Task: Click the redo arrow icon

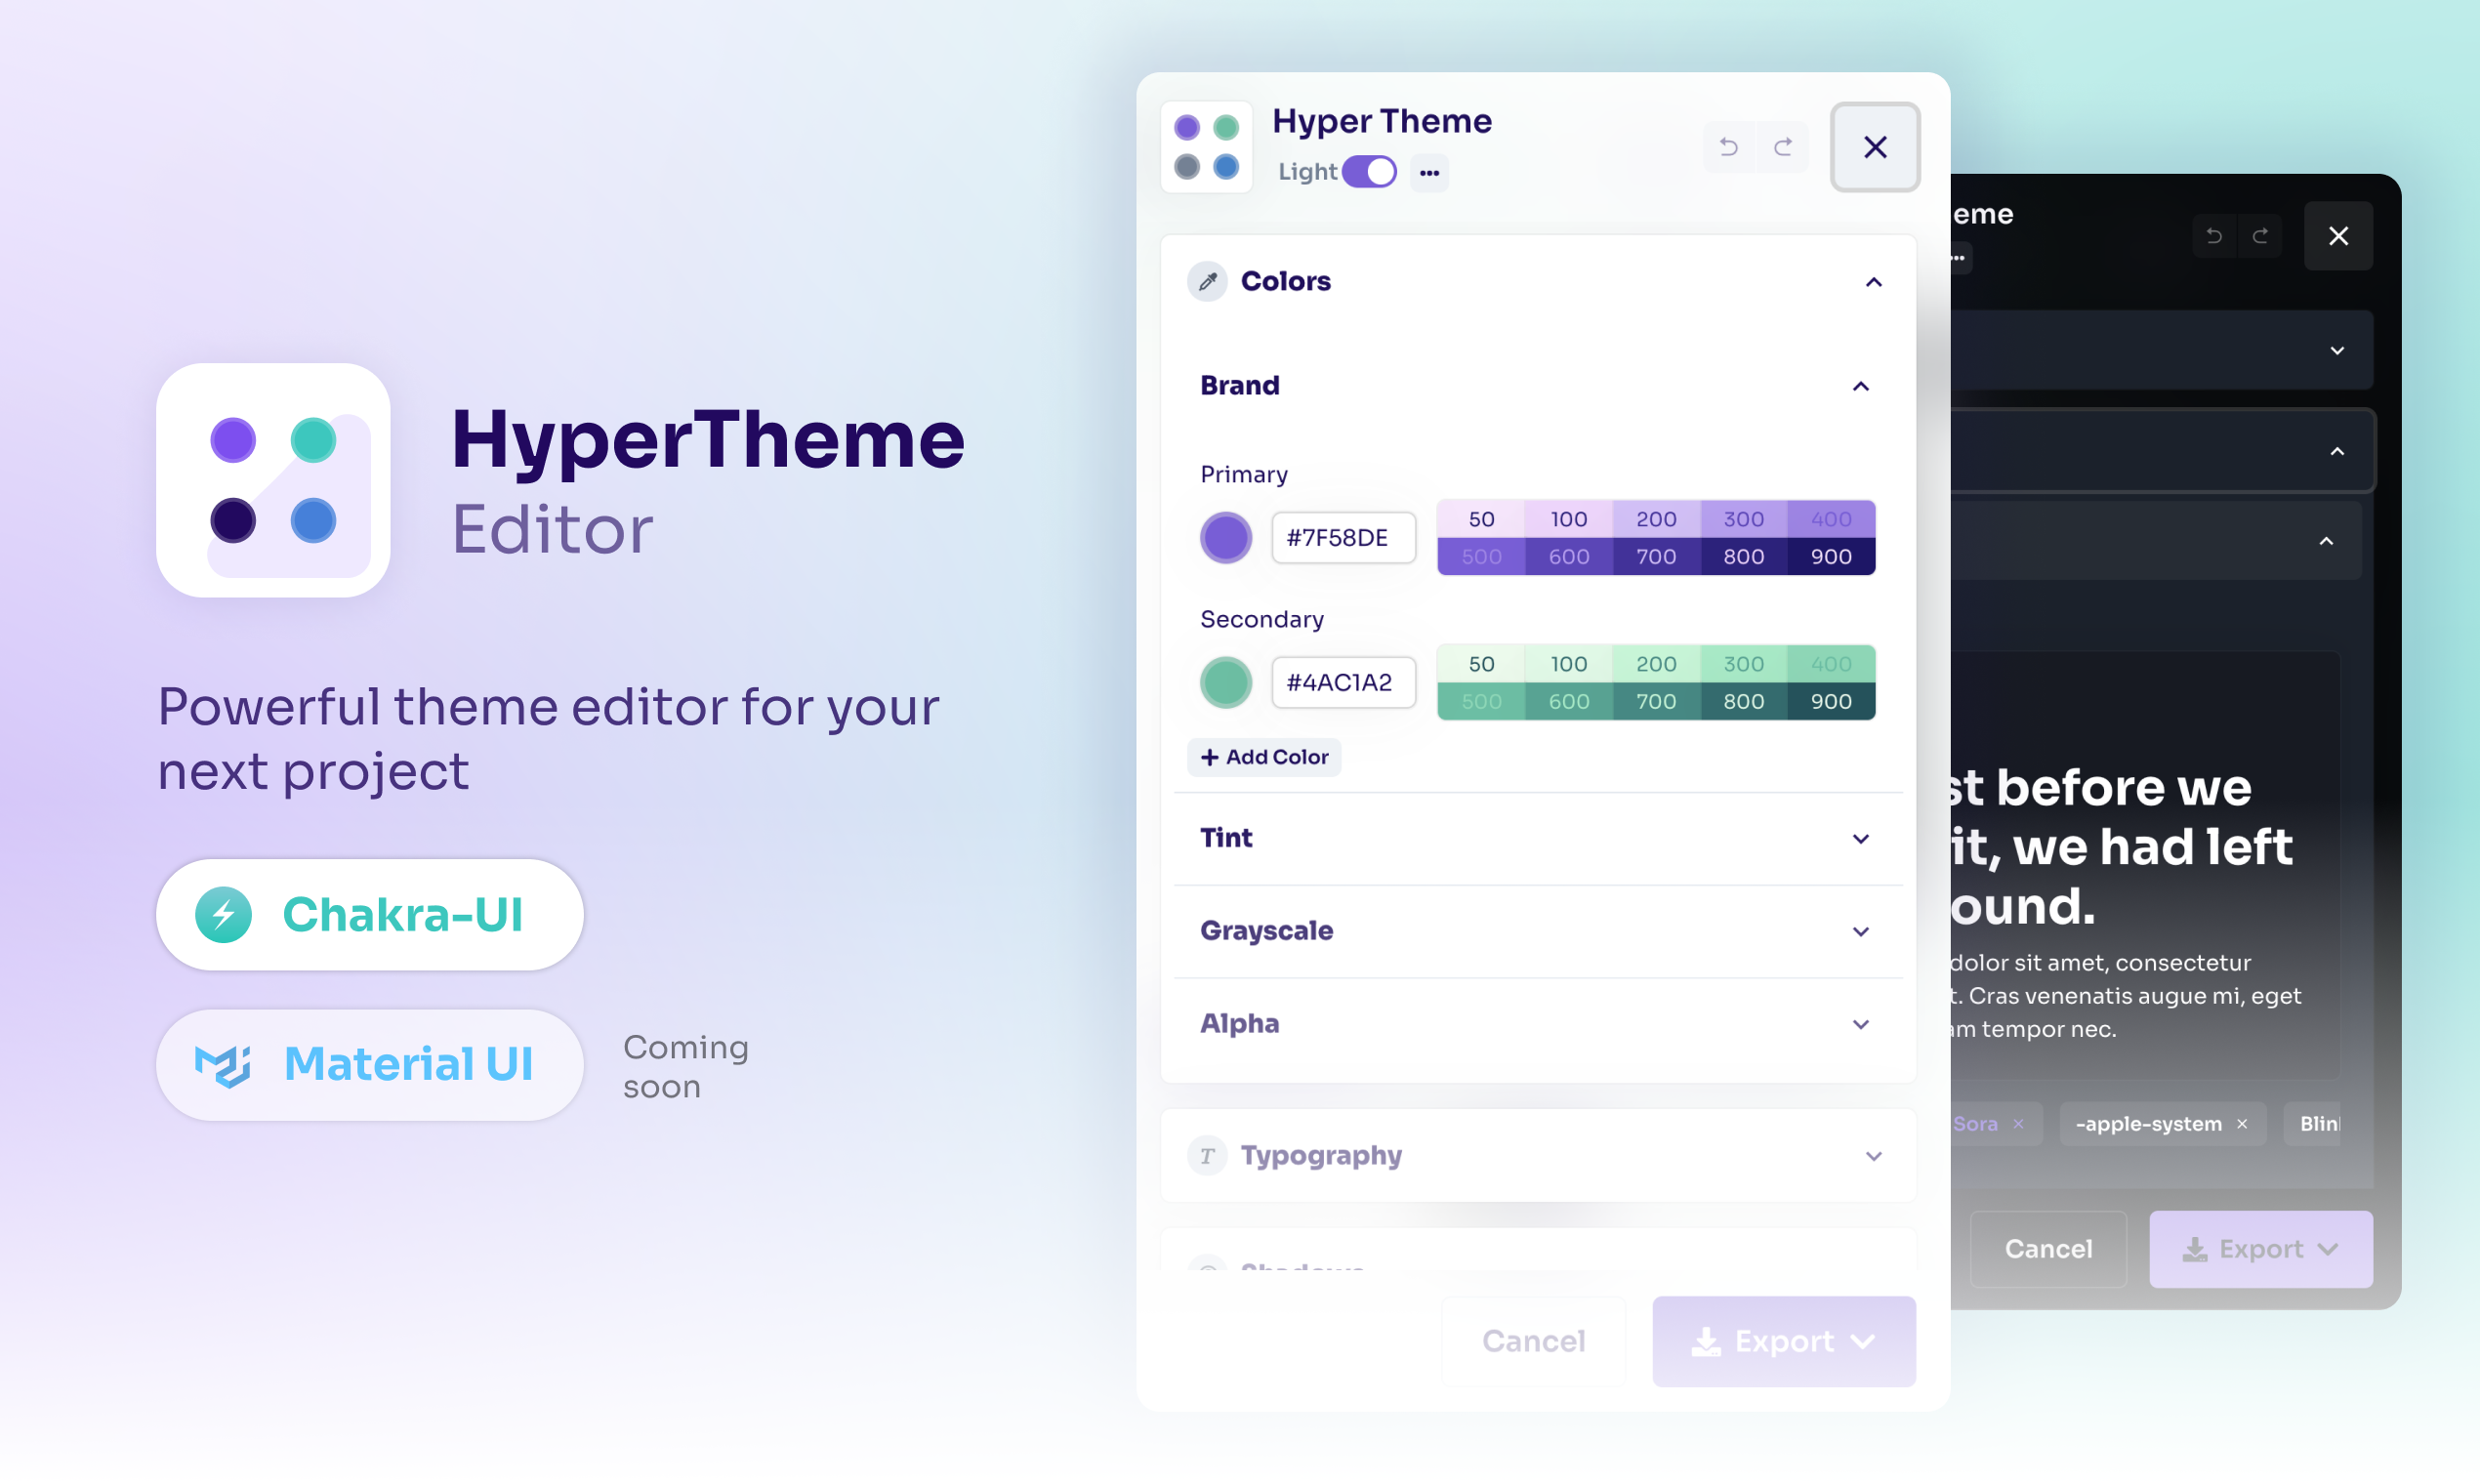Action: click(1782, 144)
